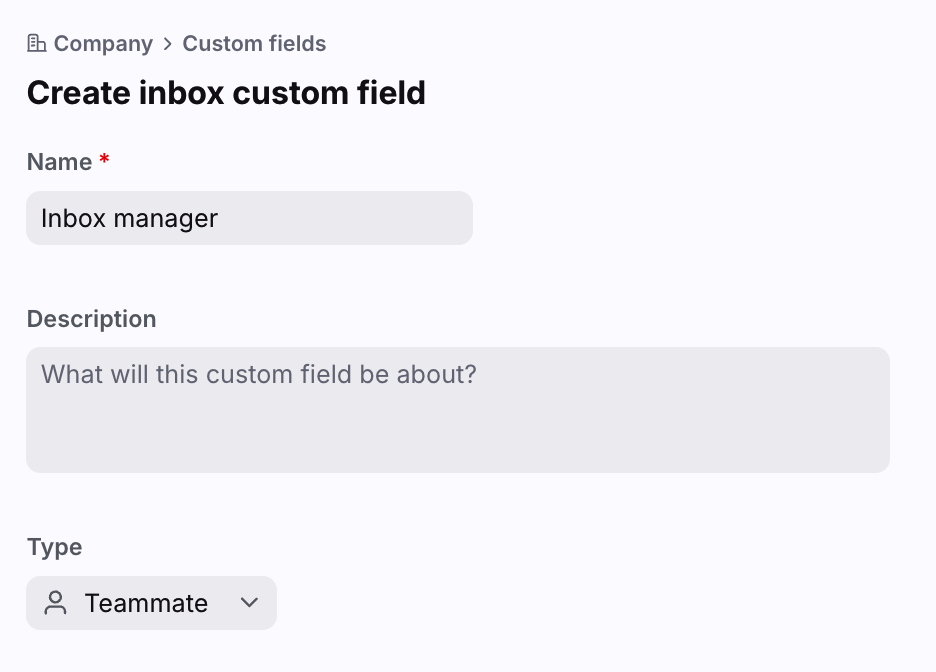Image resolution: width=936 pixels, height=672 pixels.
Task: Click the word "Company" in the breadcrumb
Action: point(103,44)
